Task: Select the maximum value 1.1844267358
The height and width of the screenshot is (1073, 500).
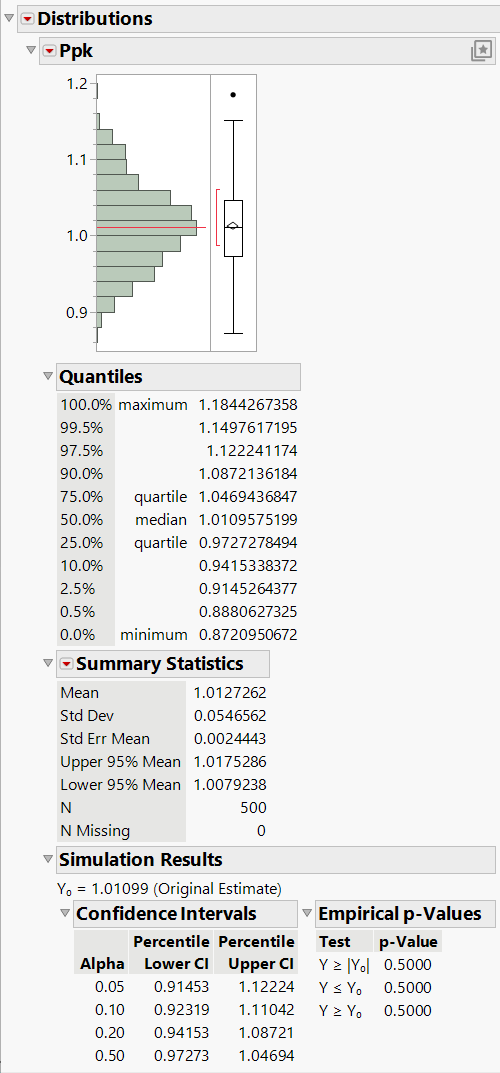Action: coord(248,405)
